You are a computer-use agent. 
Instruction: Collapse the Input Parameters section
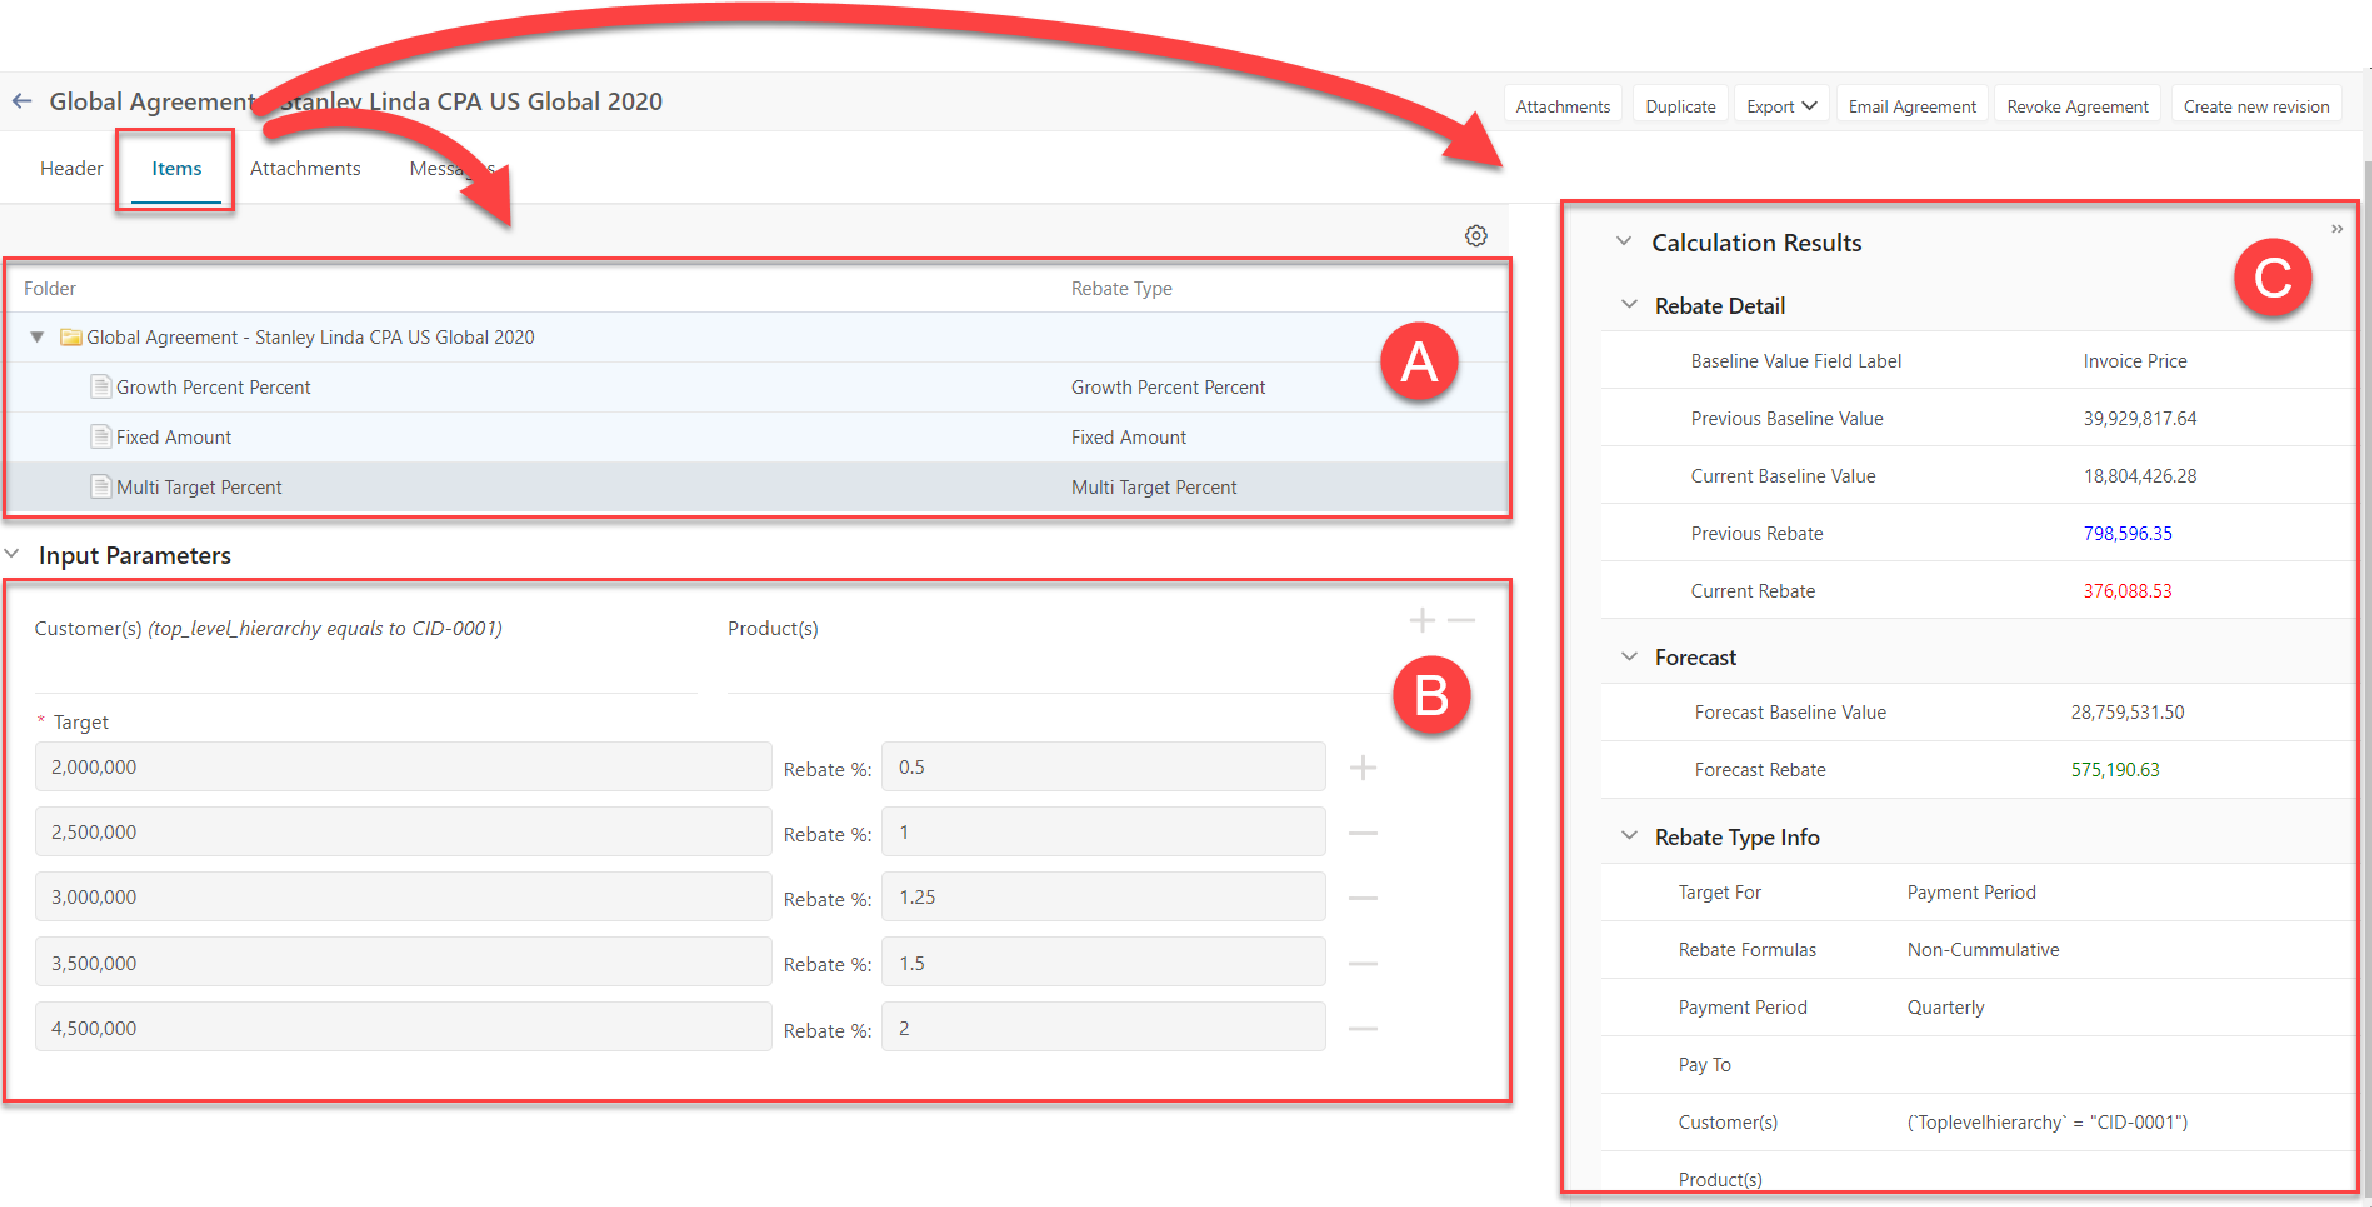point(12,554)
